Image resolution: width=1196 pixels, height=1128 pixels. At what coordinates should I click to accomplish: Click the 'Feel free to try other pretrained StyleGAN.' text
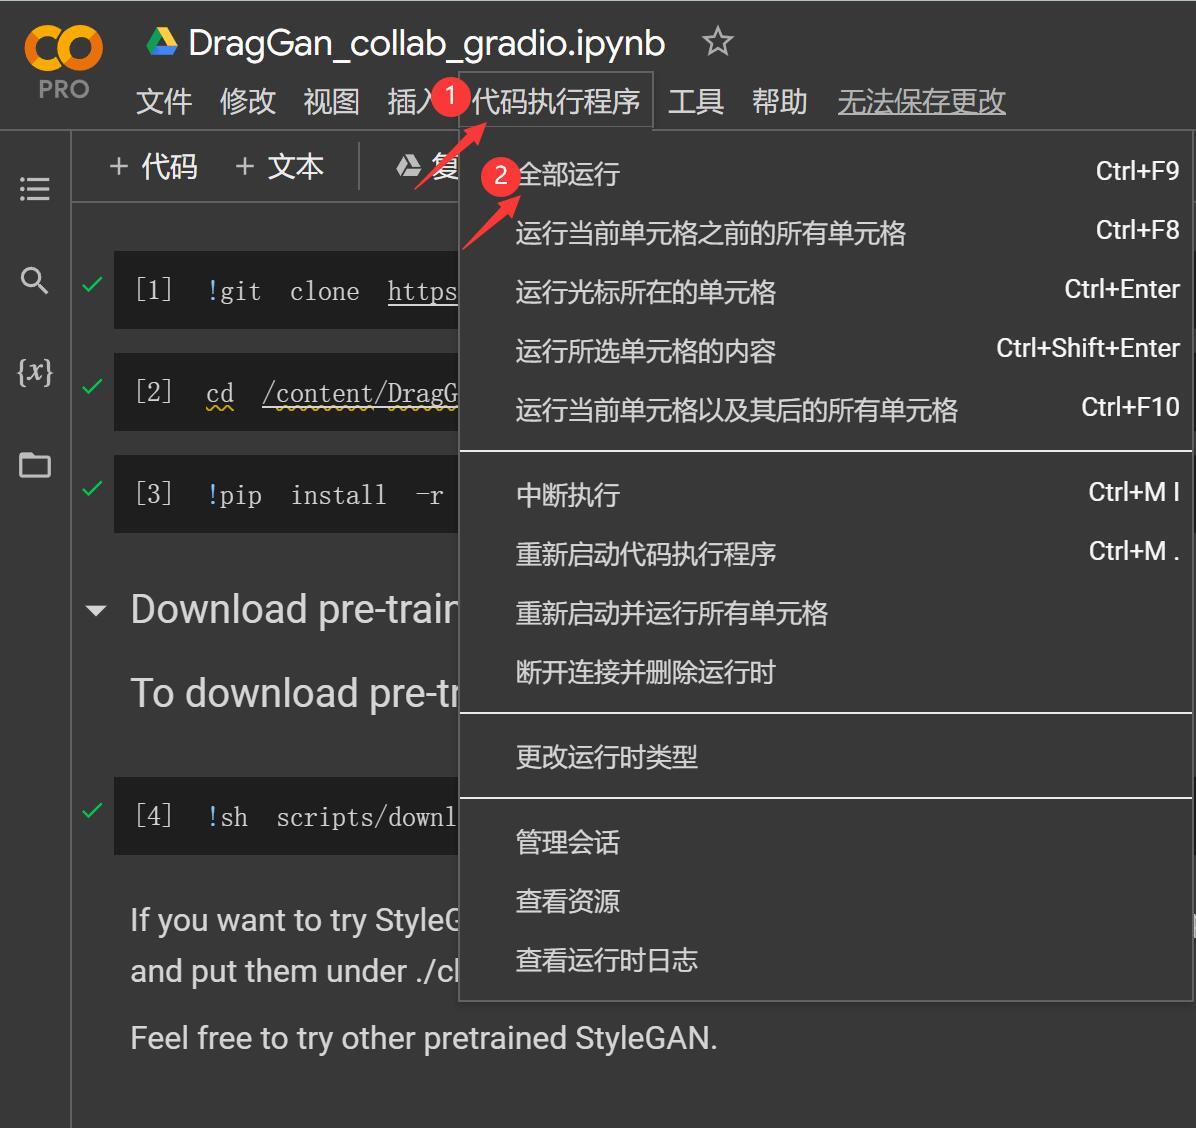click(423, 1038)
